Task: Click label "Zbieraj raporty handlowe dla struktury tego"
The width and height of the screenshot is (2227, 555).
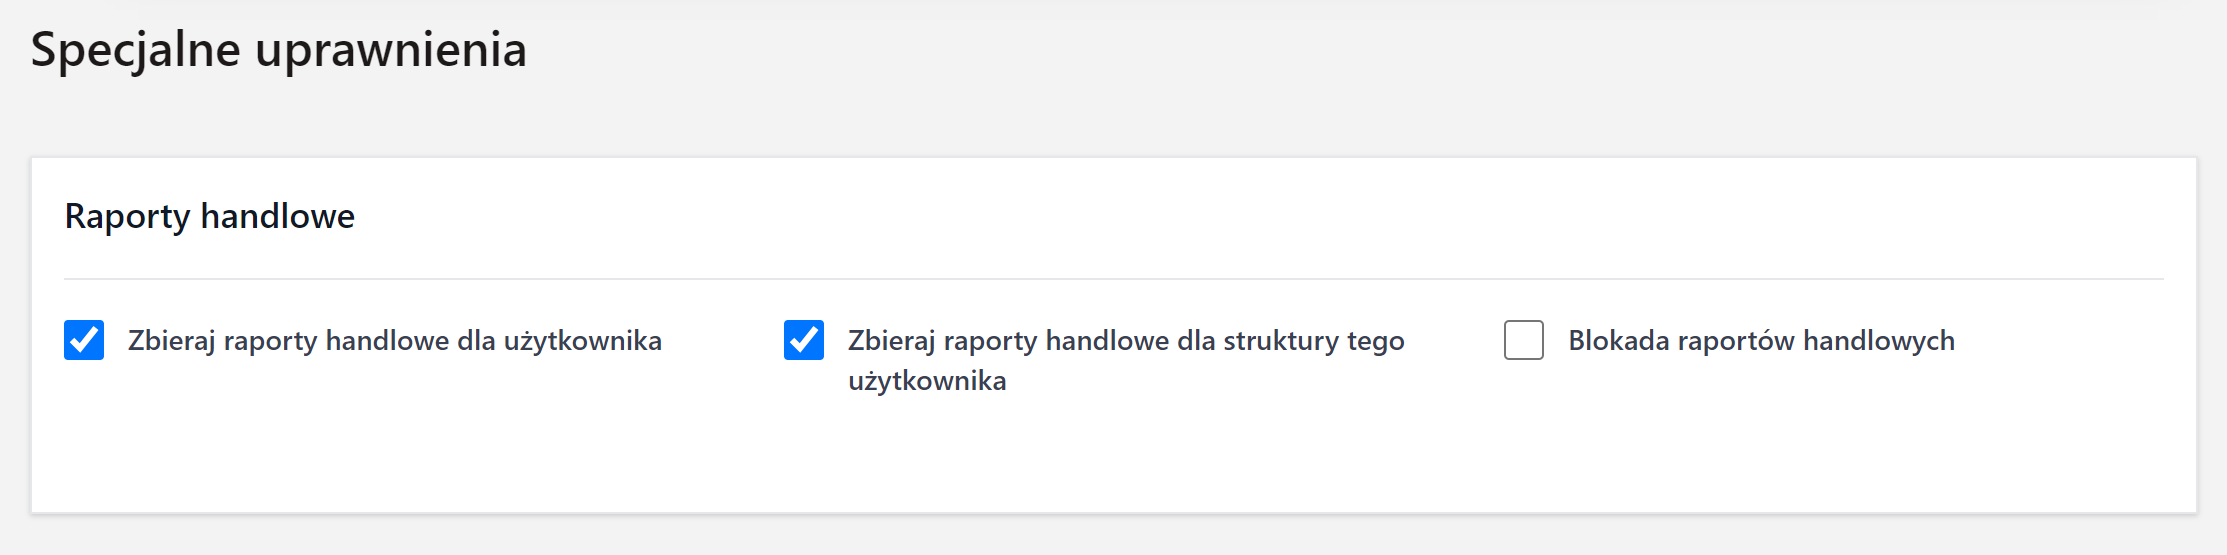Action: pyautogui.click(x=1125, y=341)
